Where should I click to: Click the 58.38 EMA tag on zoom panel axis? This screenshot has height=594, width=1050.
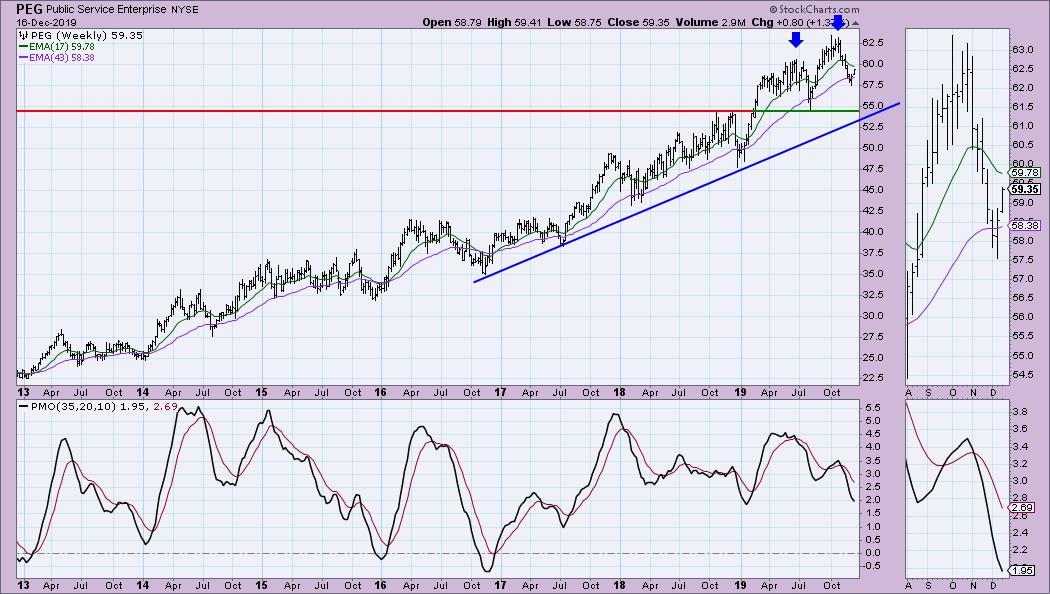click(1025, 226)
